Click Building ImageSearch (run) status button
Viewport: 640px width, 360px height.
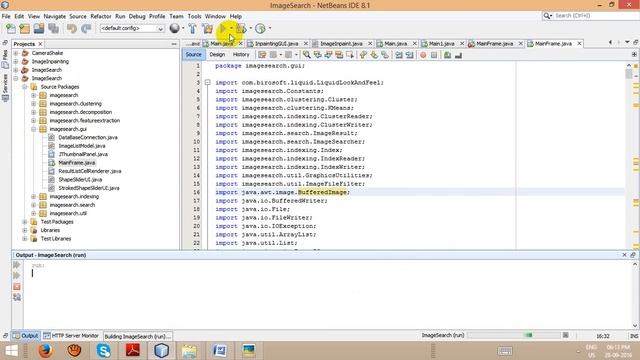coord(138,336)
